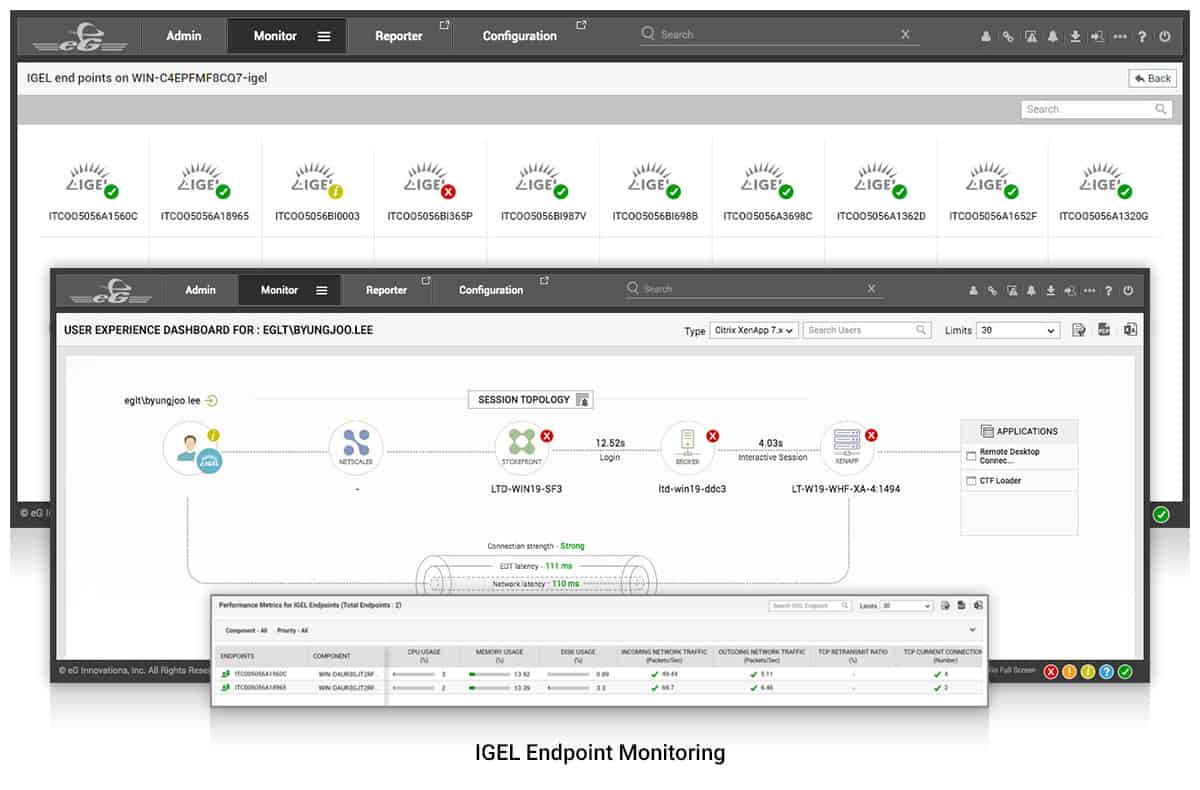Click the Search Users input field

[868, 330]
